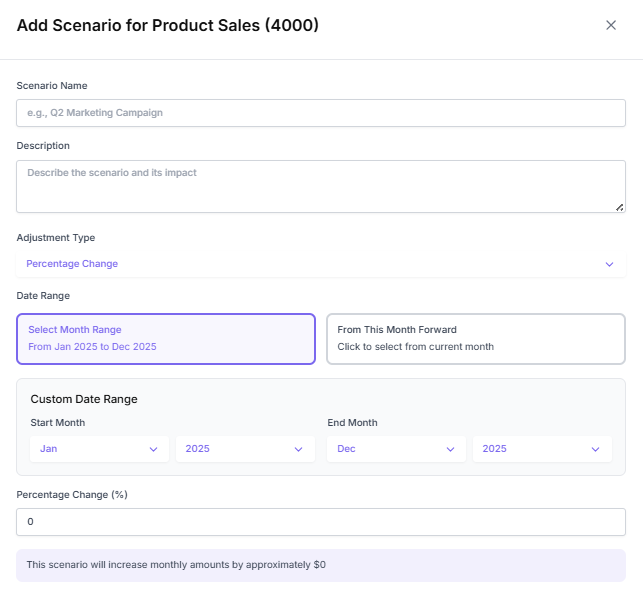Click the End Month year chevron arrow

(598, 449)
